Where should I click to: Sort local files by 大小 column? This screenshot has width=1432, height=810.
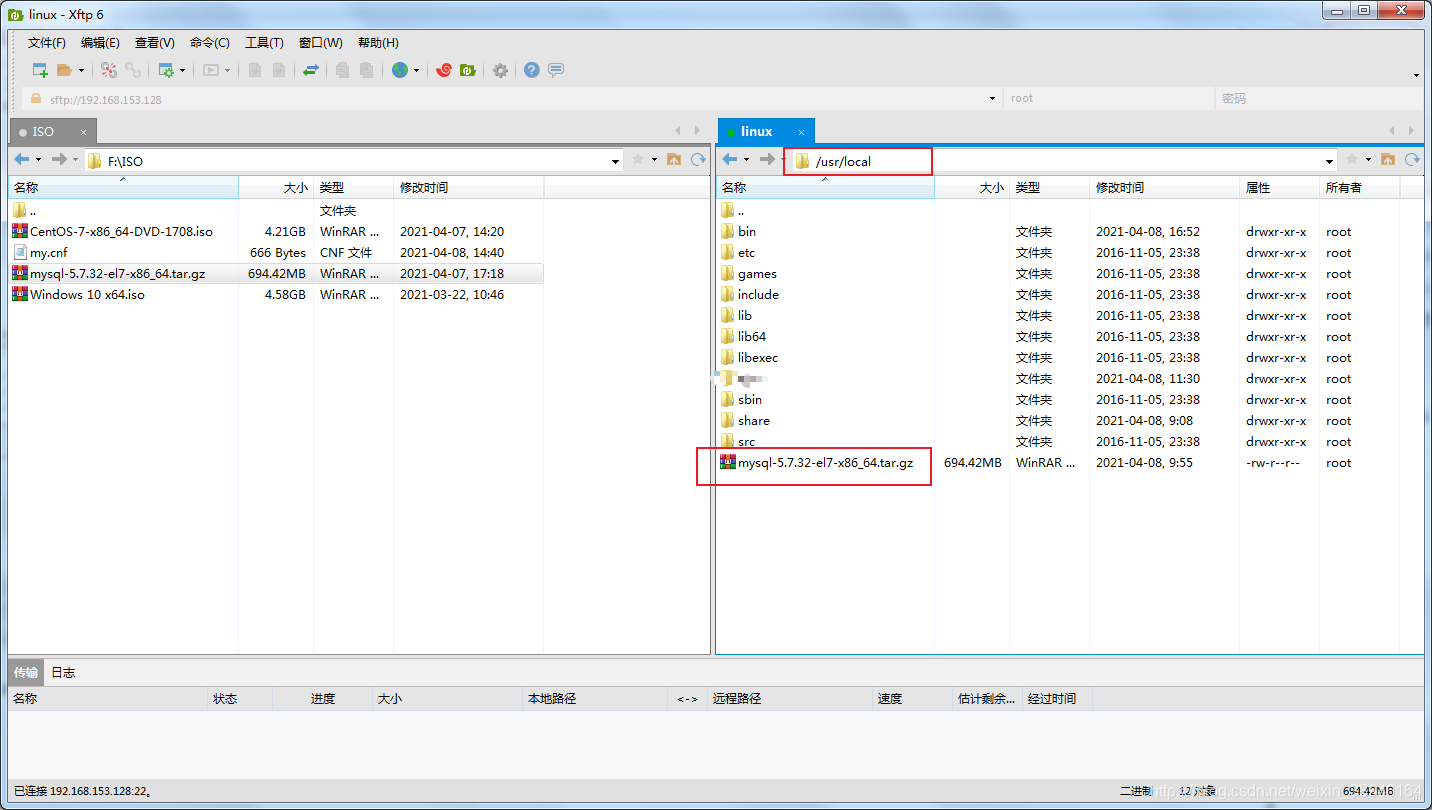click(276, 188)
